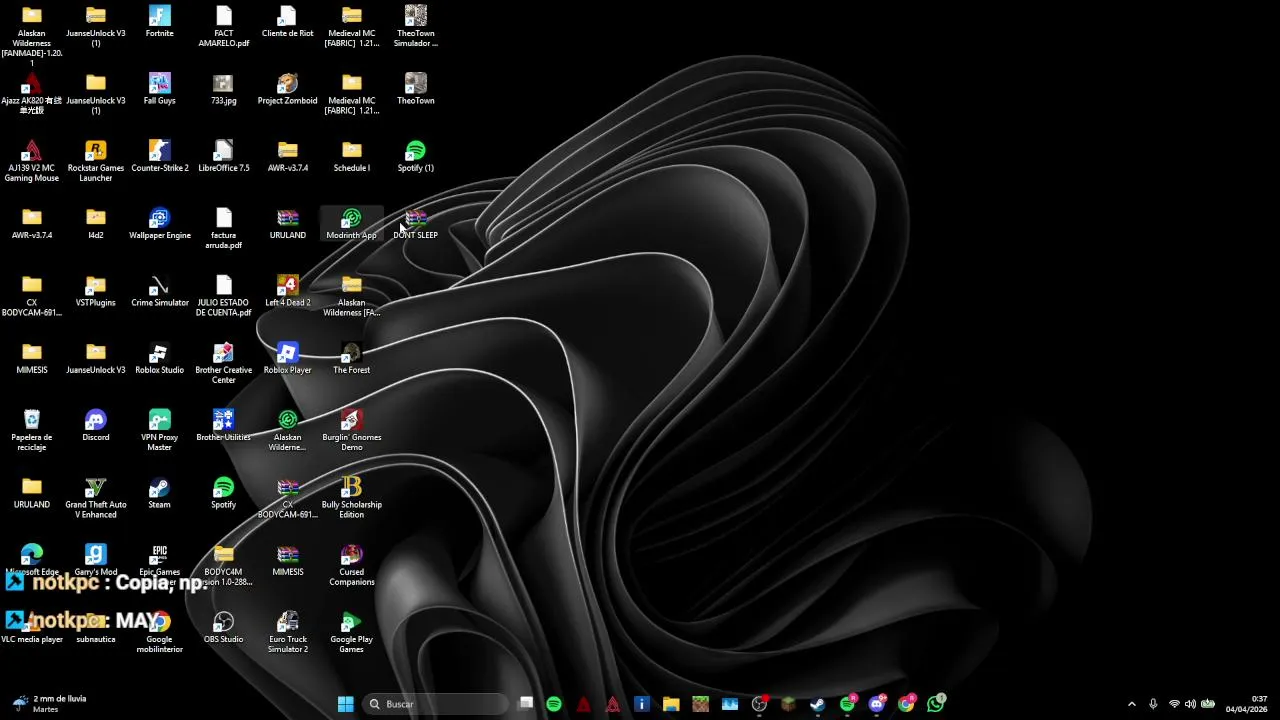The width and height of the screenshot is (1280, 720).
Task: Select JULIO ESTADO DE CUENTA.pdf file
Action: tap(223, 296)
